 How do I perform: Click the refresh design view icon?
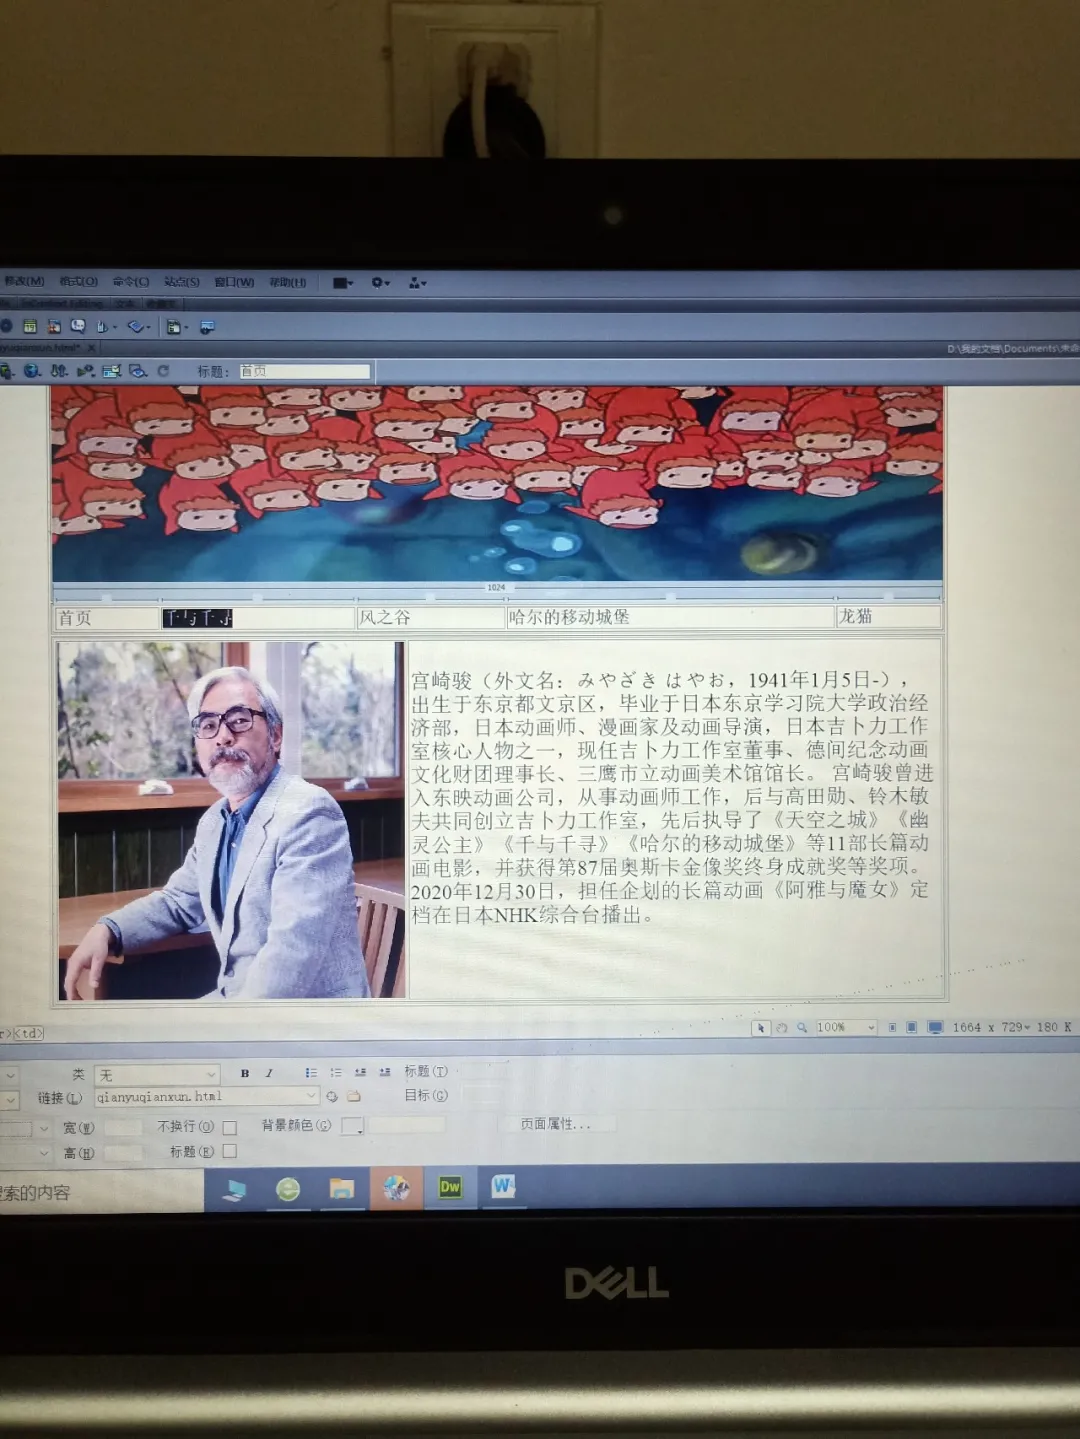click(x=163, y=371)
